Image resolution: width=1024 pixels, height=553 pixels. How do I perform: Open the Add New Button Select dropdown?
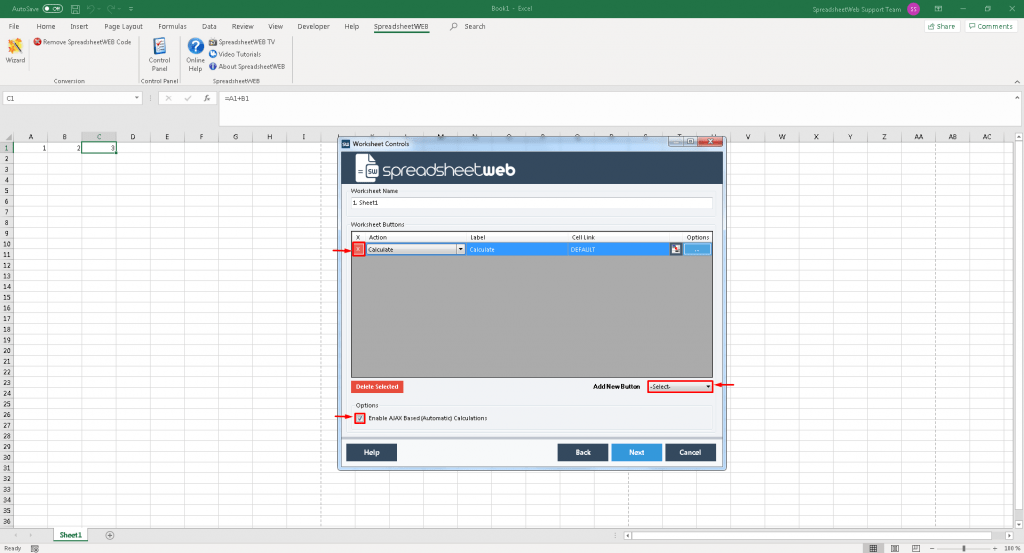coord(680,387)
